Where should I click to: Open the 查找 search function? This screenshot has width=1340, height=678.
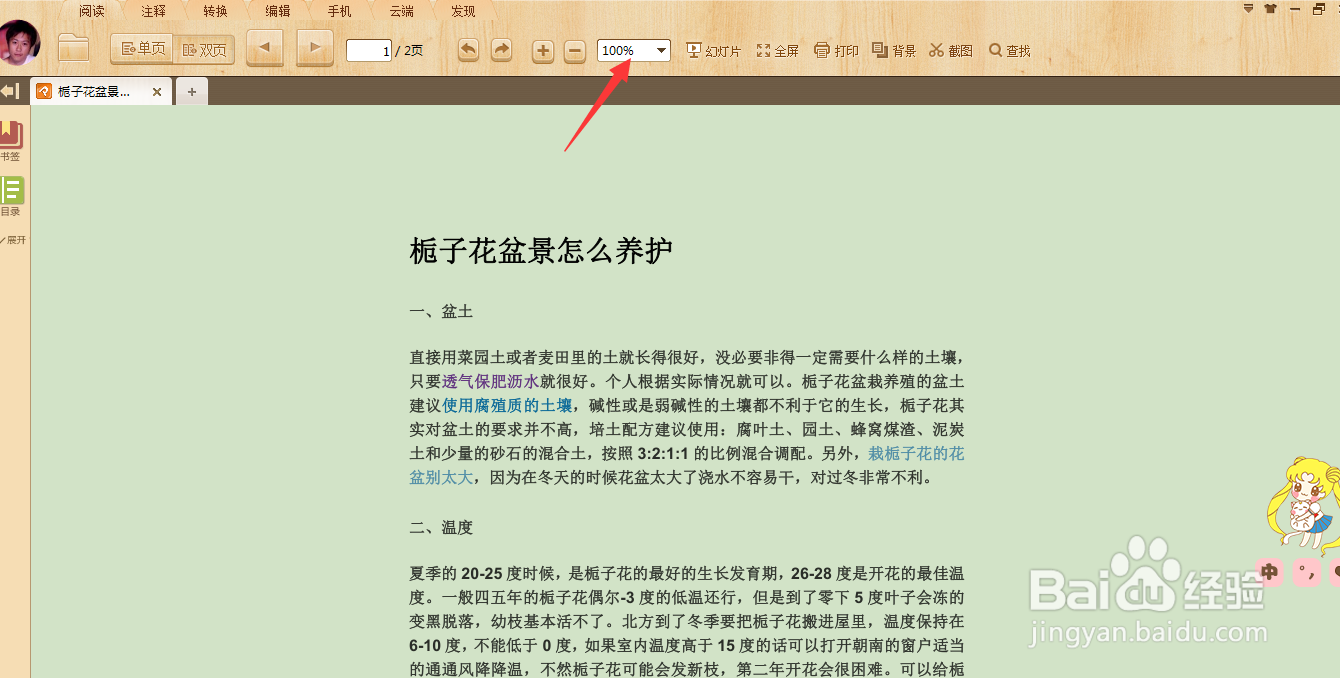(x=1008, y=49)
